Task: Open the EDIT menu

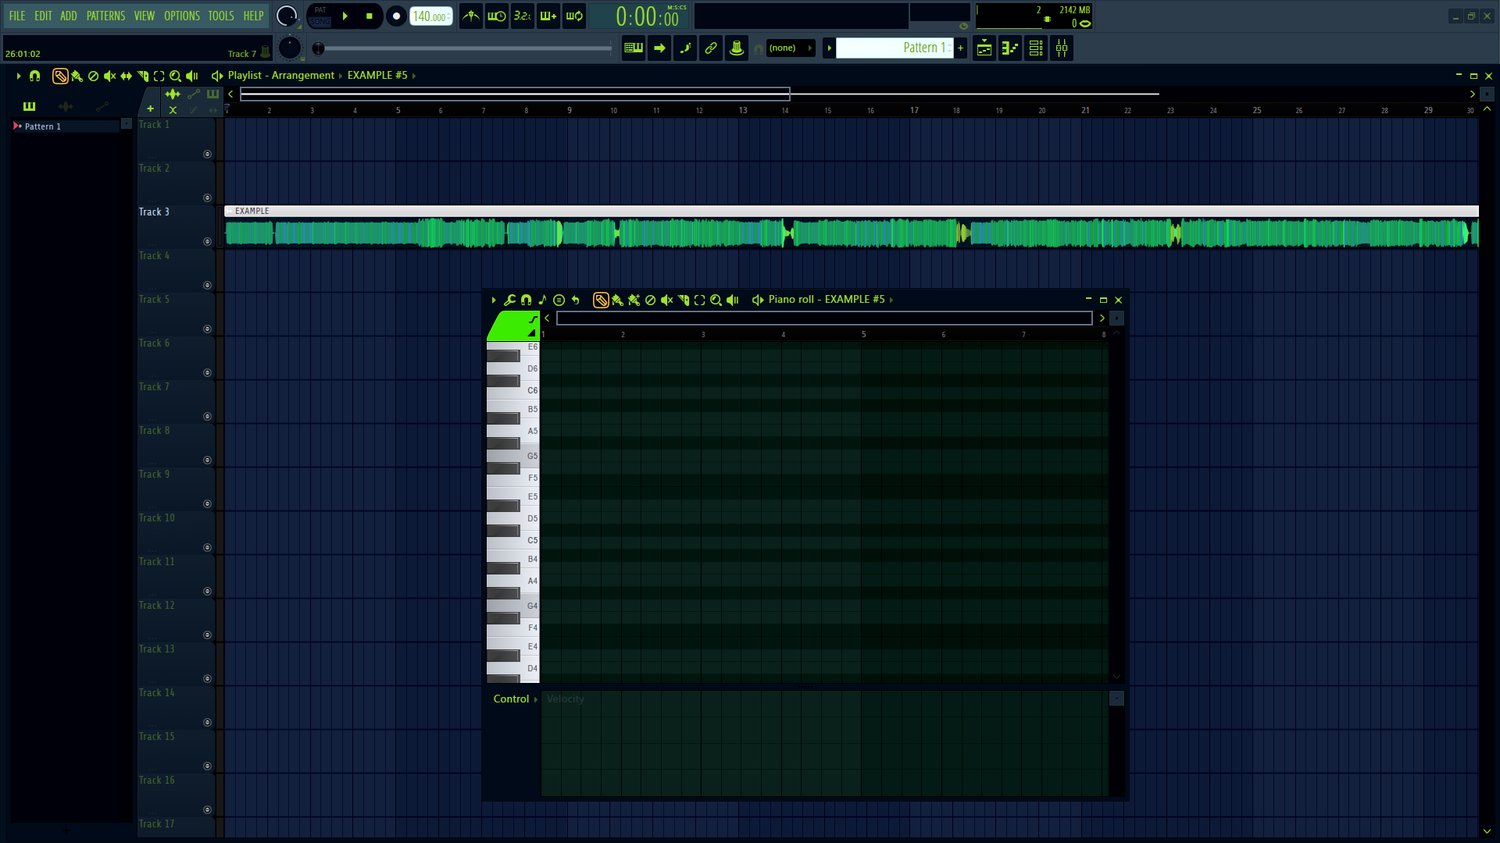Action: [x=43, y=16]
